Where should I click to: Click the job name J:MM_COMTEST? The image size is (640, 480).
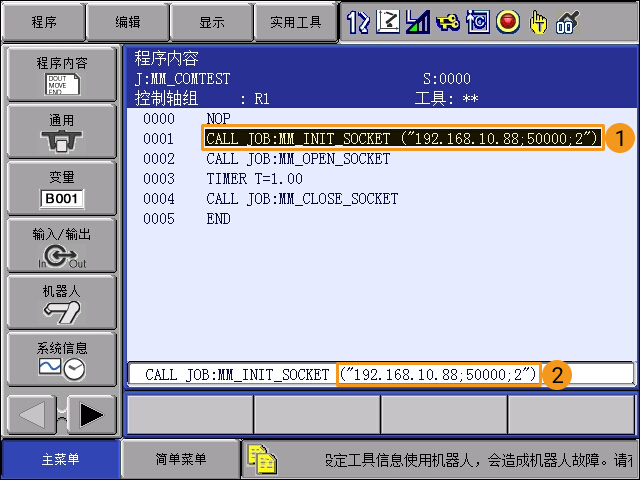click(182, 78)
